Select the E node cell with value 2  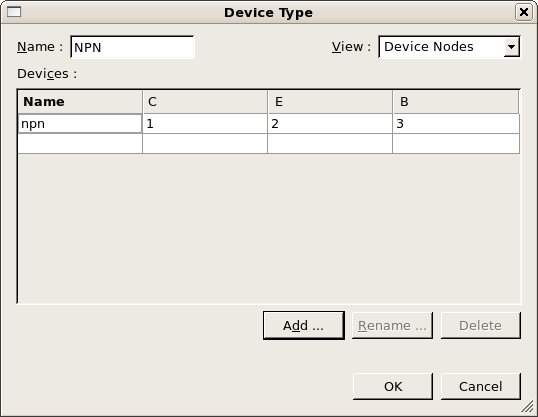(x=330, y=124)
